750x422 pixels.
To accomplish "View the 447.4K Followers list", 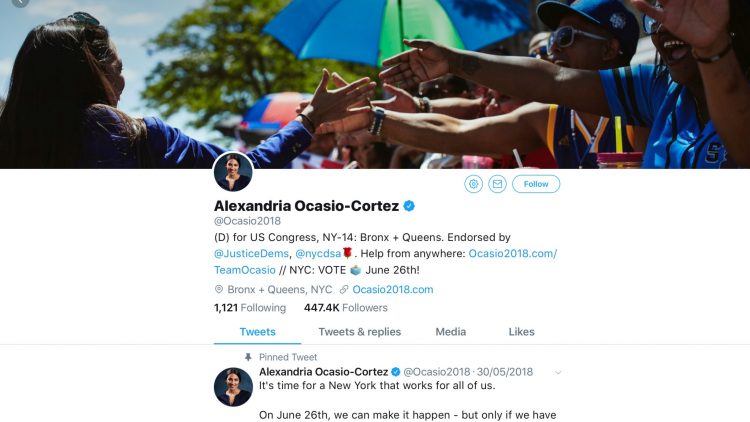I will click(346, 308).
